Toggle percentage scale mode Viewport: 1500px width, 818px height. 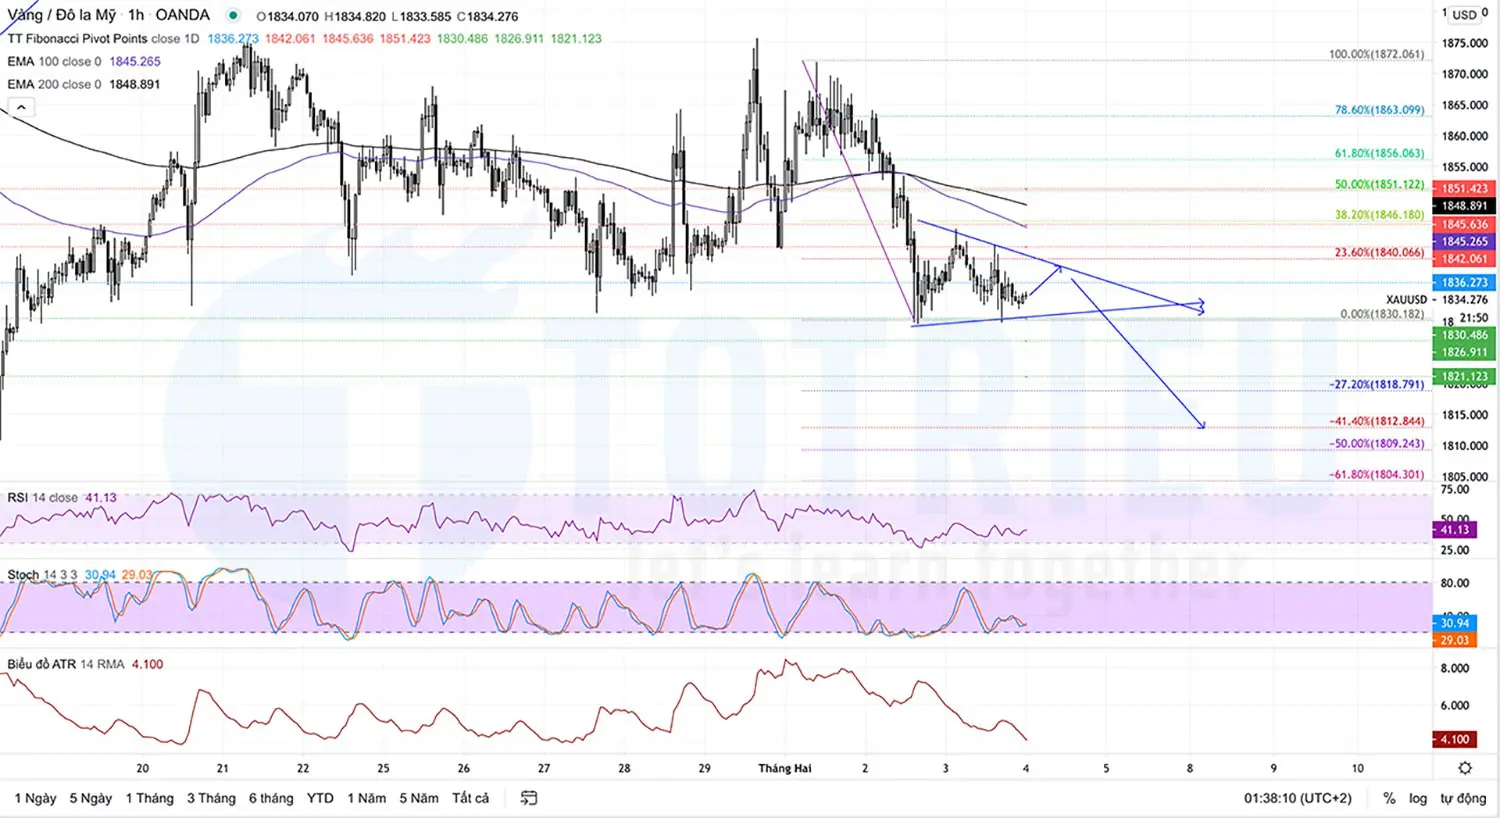[1389, 799]
